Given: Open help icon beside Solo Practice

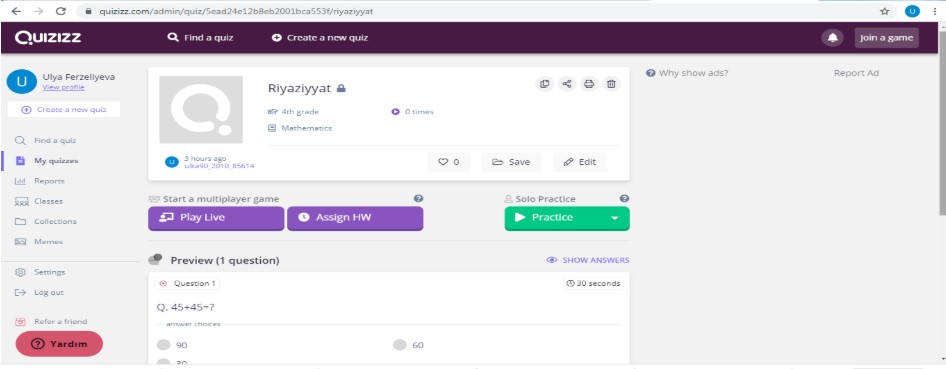Looking at the screenshot, I should [624, 198].
